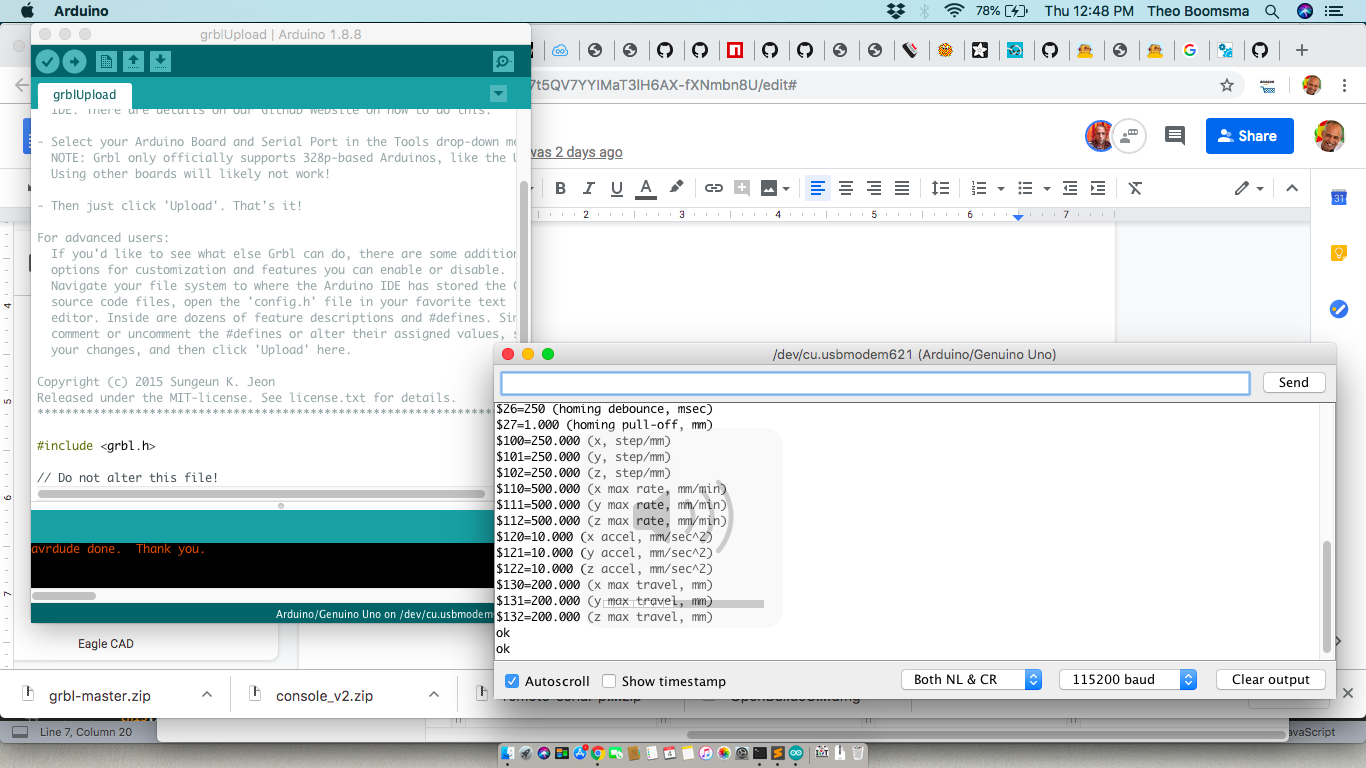Save the sketch with the down-arrow icon
Viewport: 1366px width, 768px height.
pos(160,61)
